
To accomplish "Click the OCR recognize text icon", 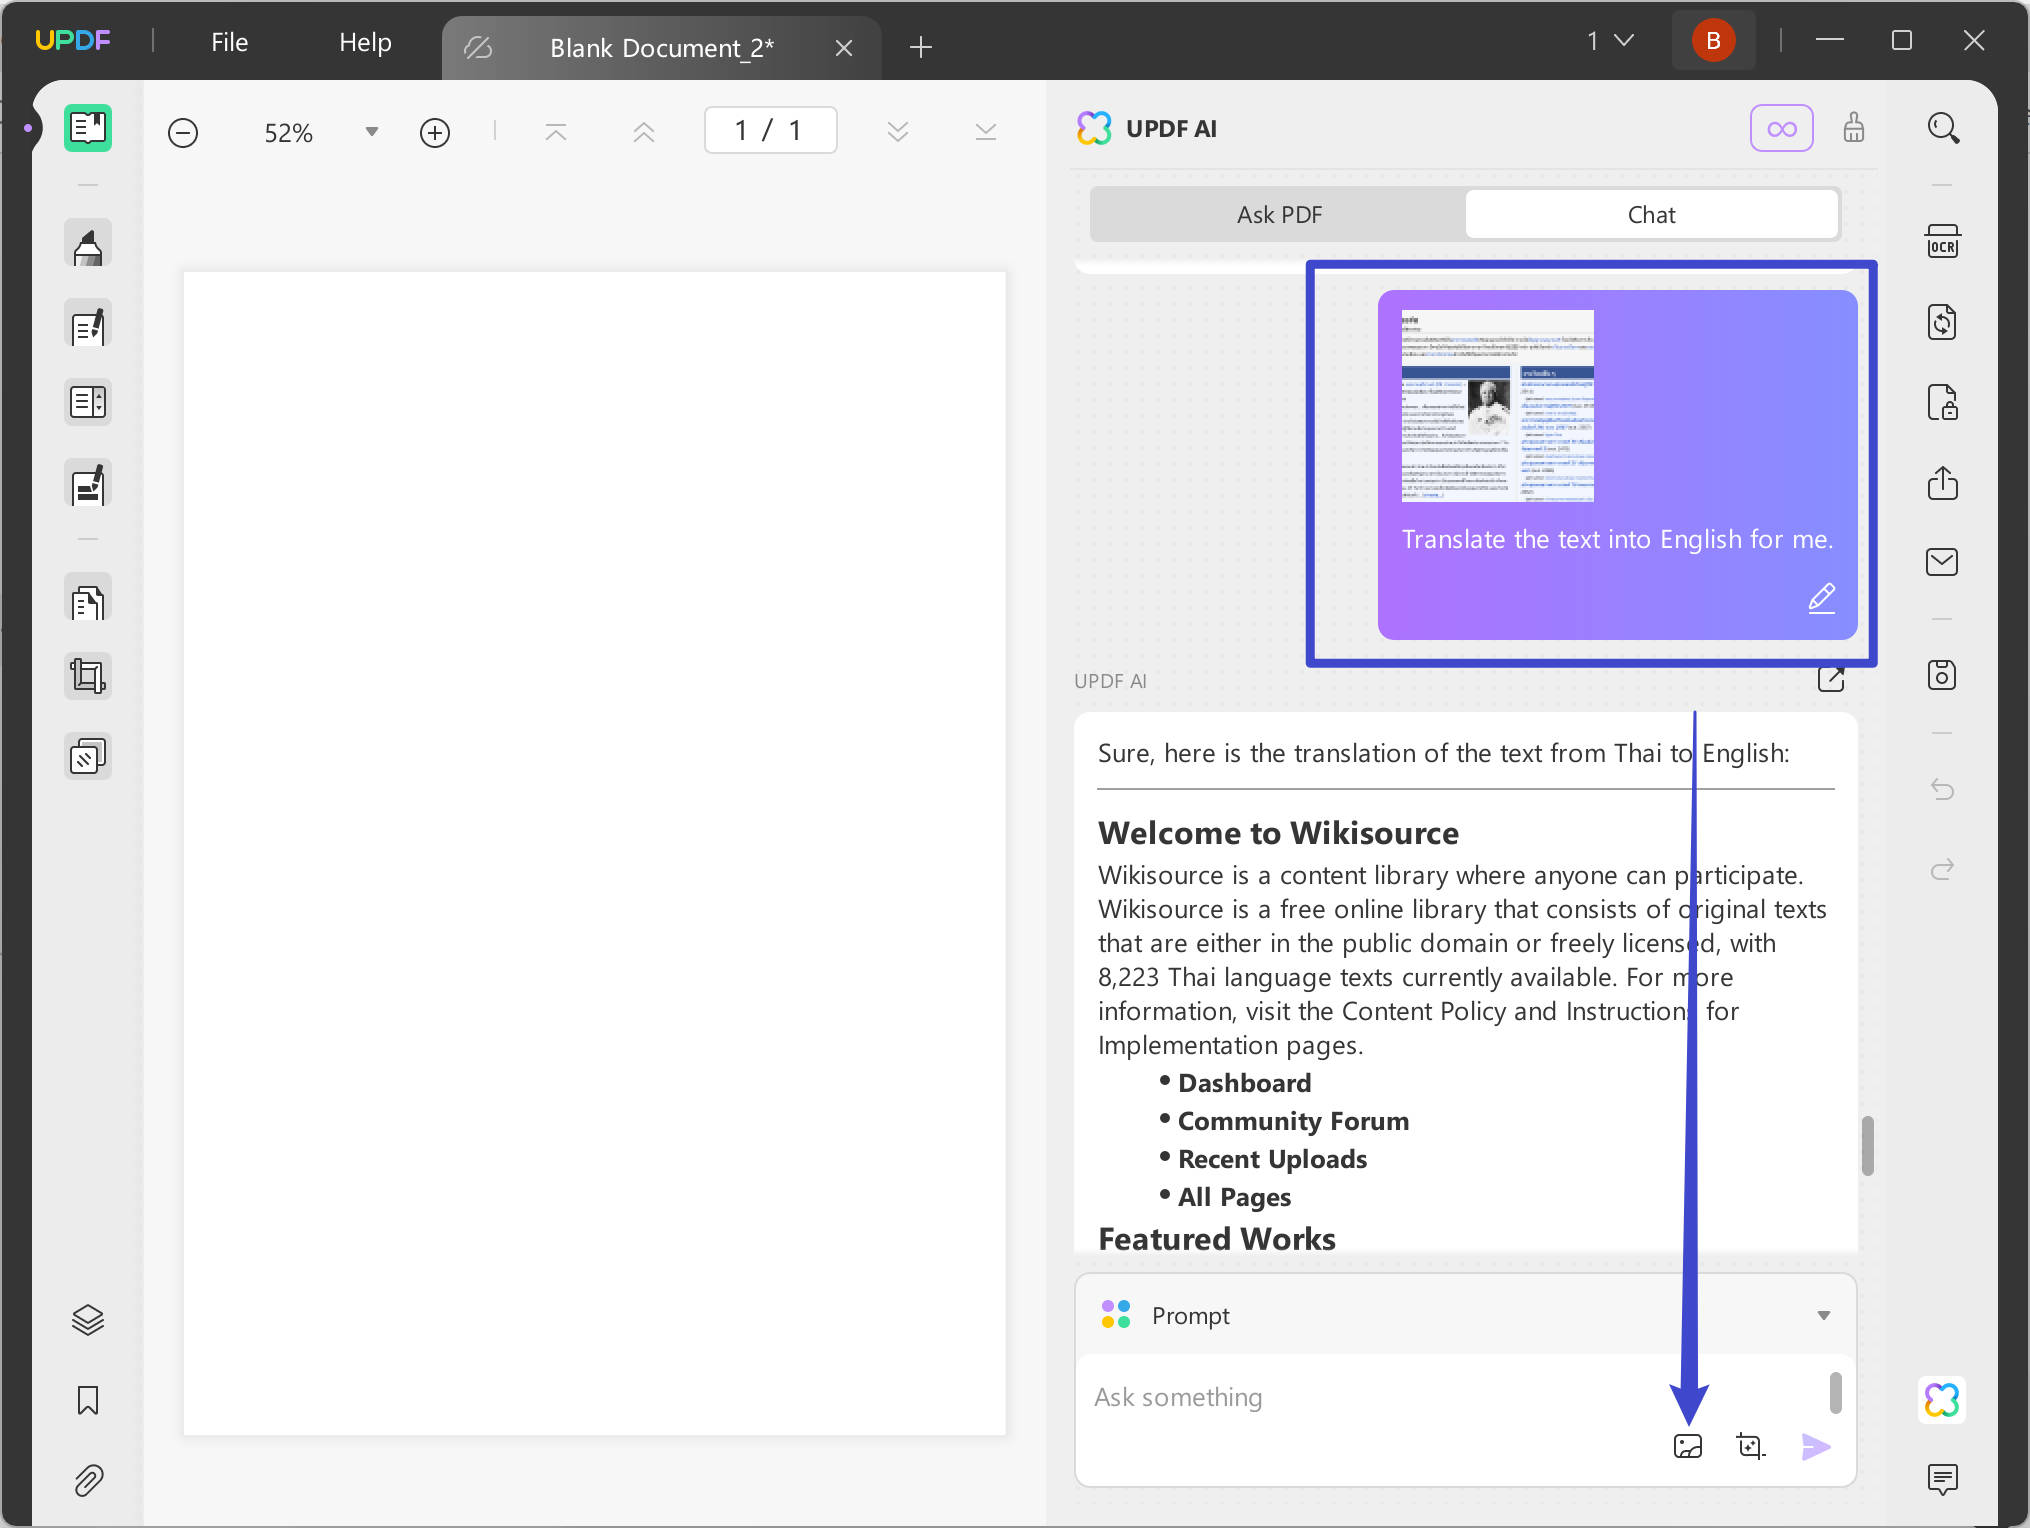I will (x=1941, y=242).
